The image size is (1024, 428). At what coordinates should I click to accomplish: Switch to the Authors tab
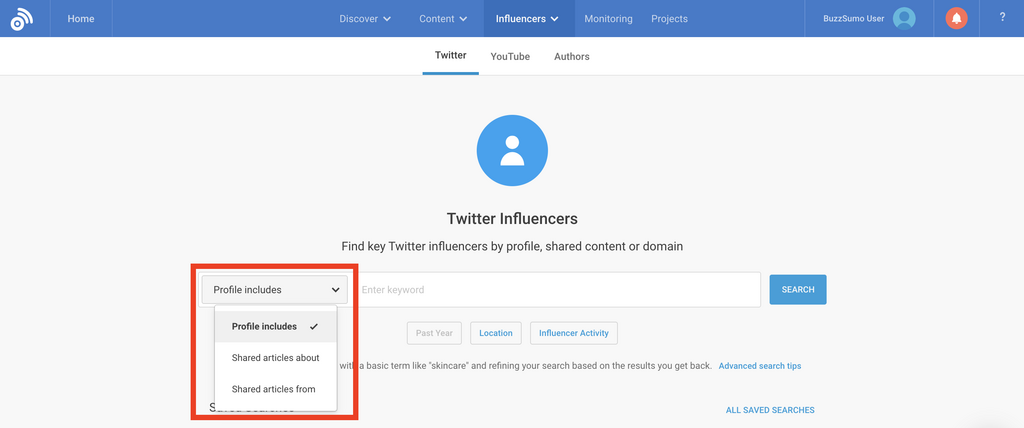[x=572, y=57]
